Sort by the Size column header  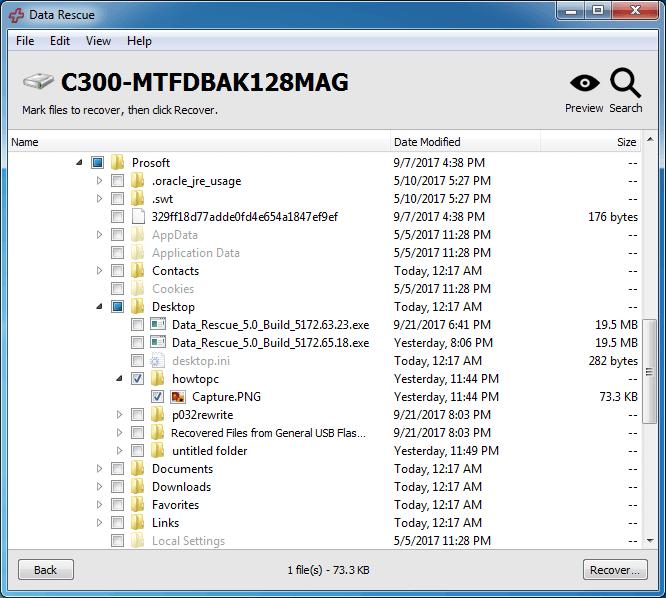(x=591, y=142)
